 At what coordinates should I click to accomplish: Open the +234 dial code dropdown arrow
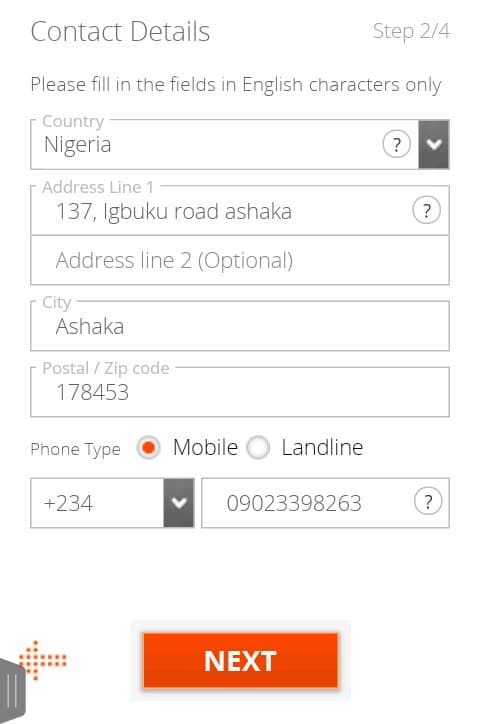tap(179, 503)
